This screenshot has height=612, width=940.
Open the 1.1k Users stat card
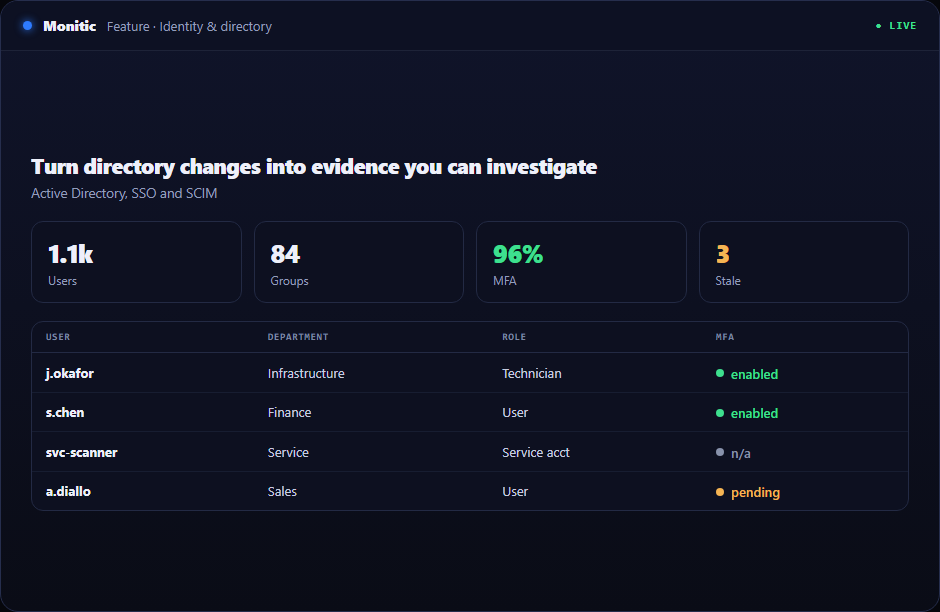(x=137, y=262)
